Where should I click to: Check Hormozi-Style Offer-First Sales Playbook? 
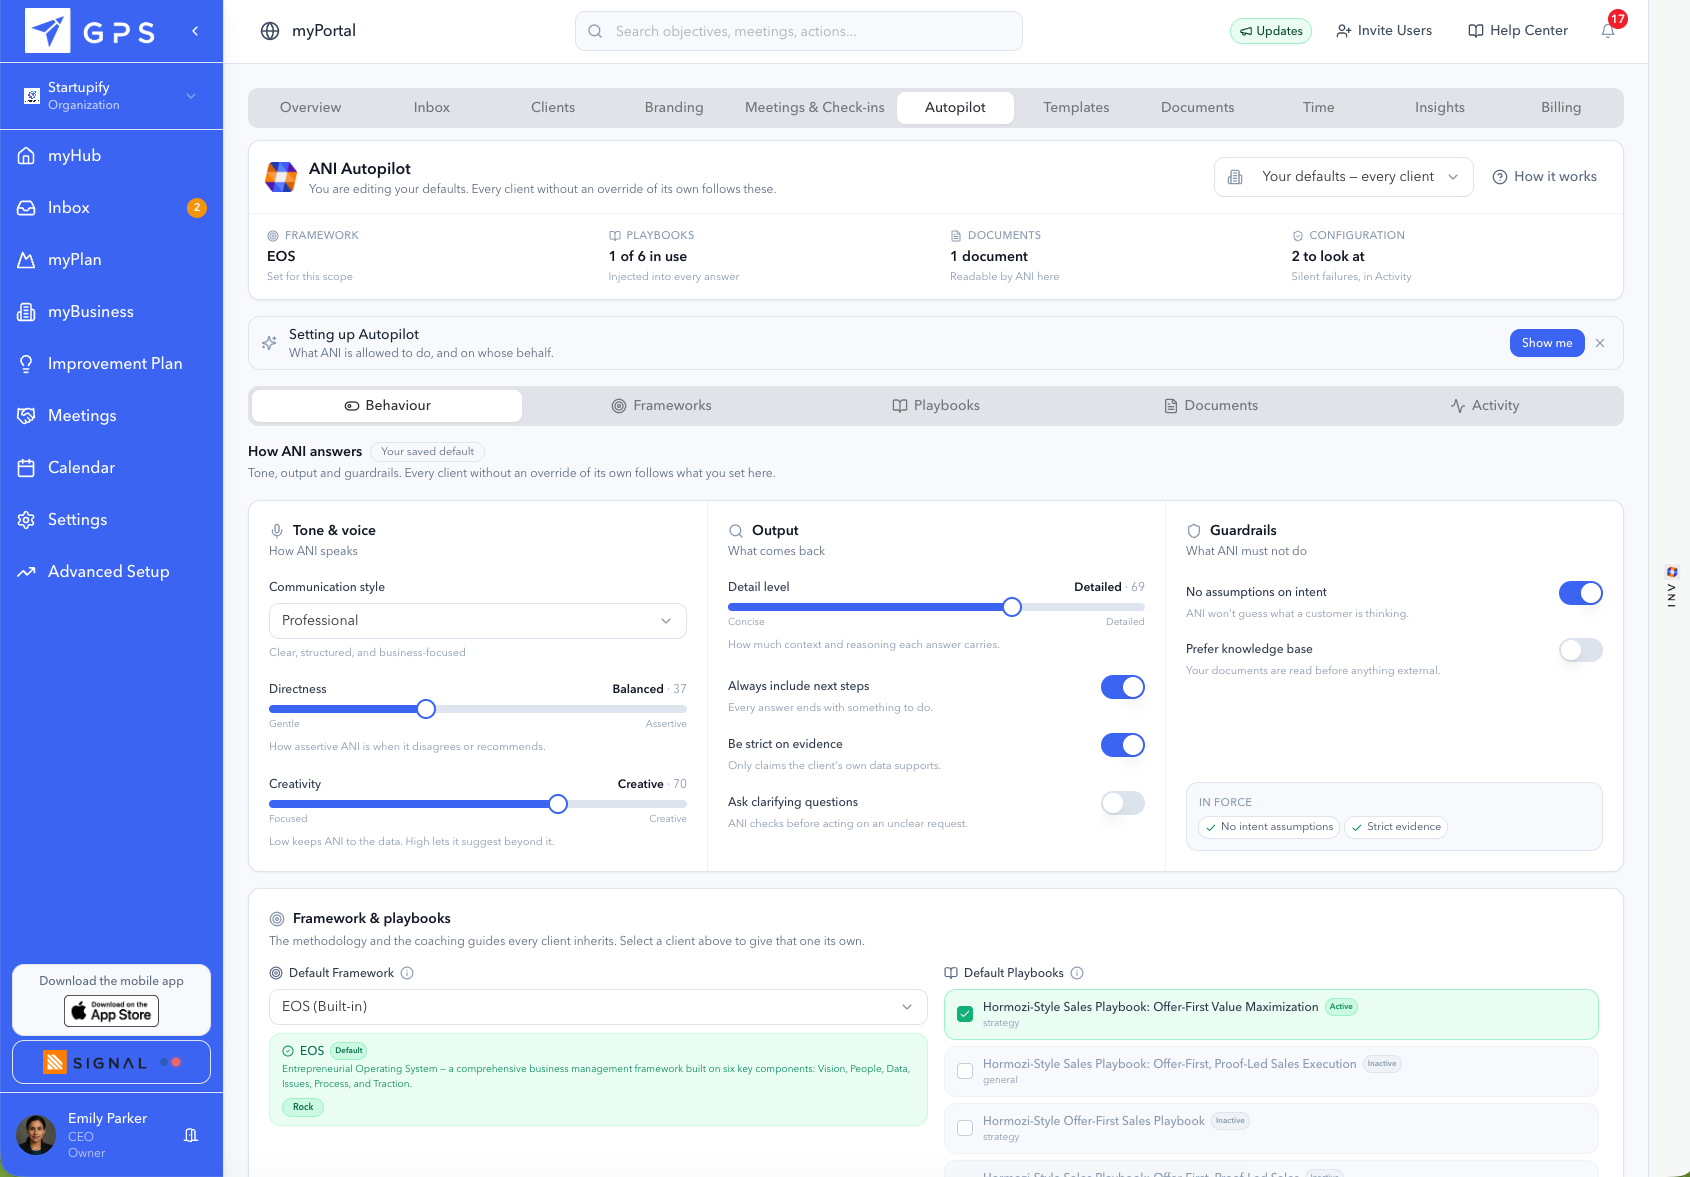tap(965, 1128)
